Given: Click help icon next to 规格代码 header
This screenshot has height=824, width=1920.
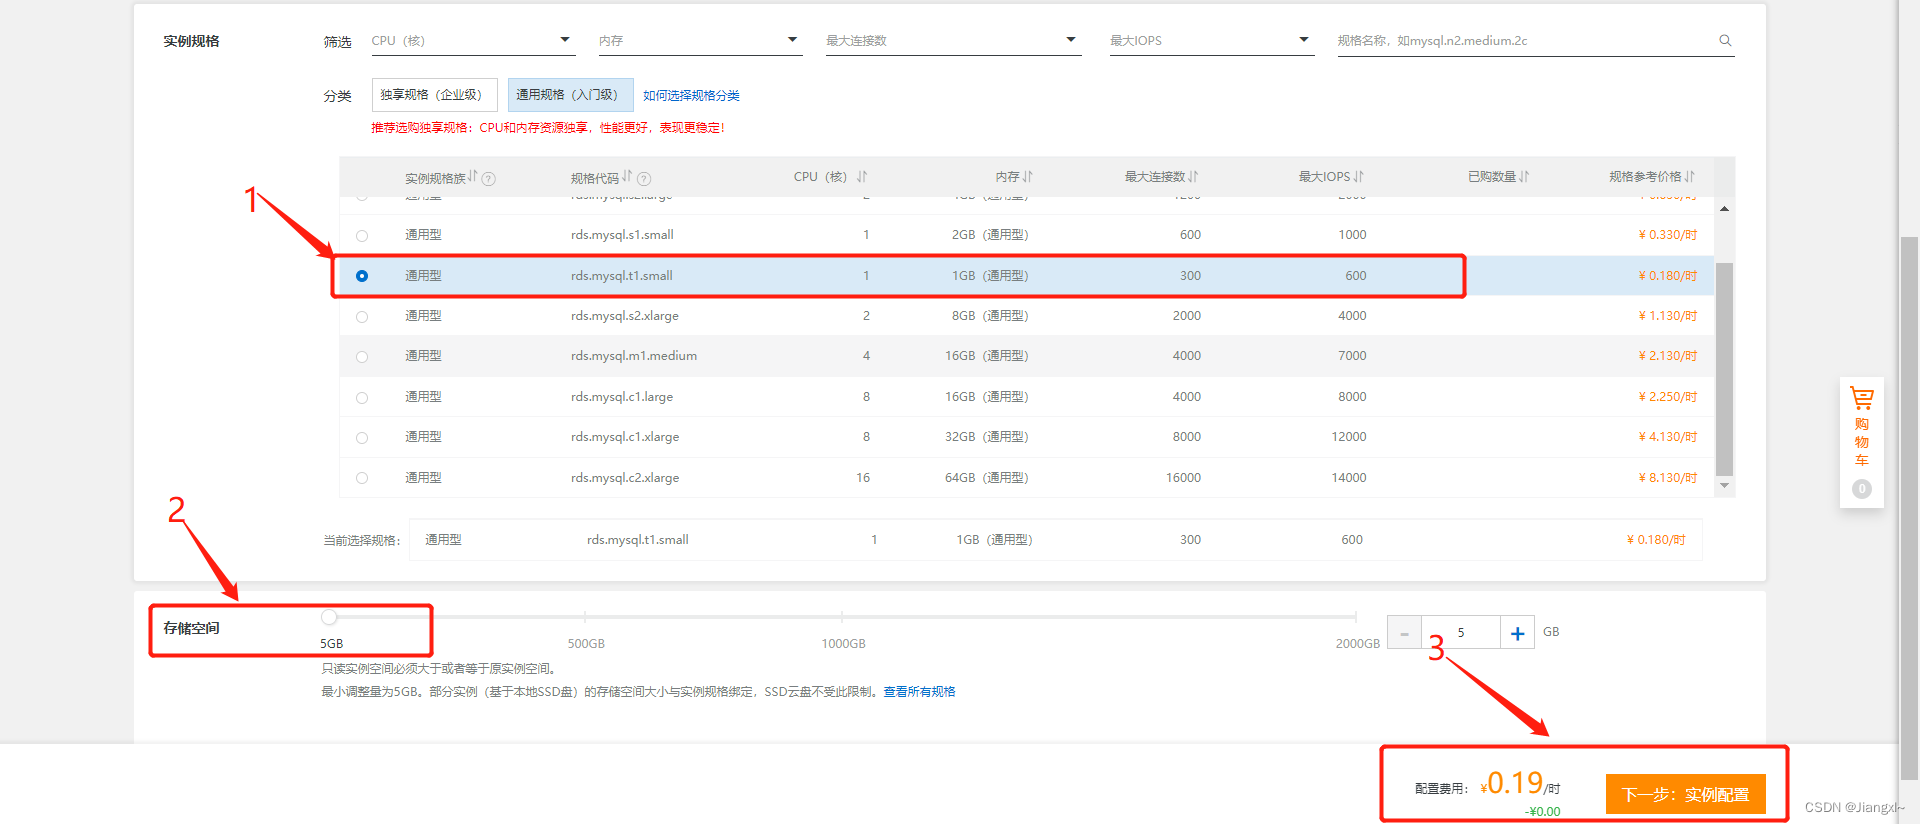Looking at the screenshot, I should [x=644, y=179].
